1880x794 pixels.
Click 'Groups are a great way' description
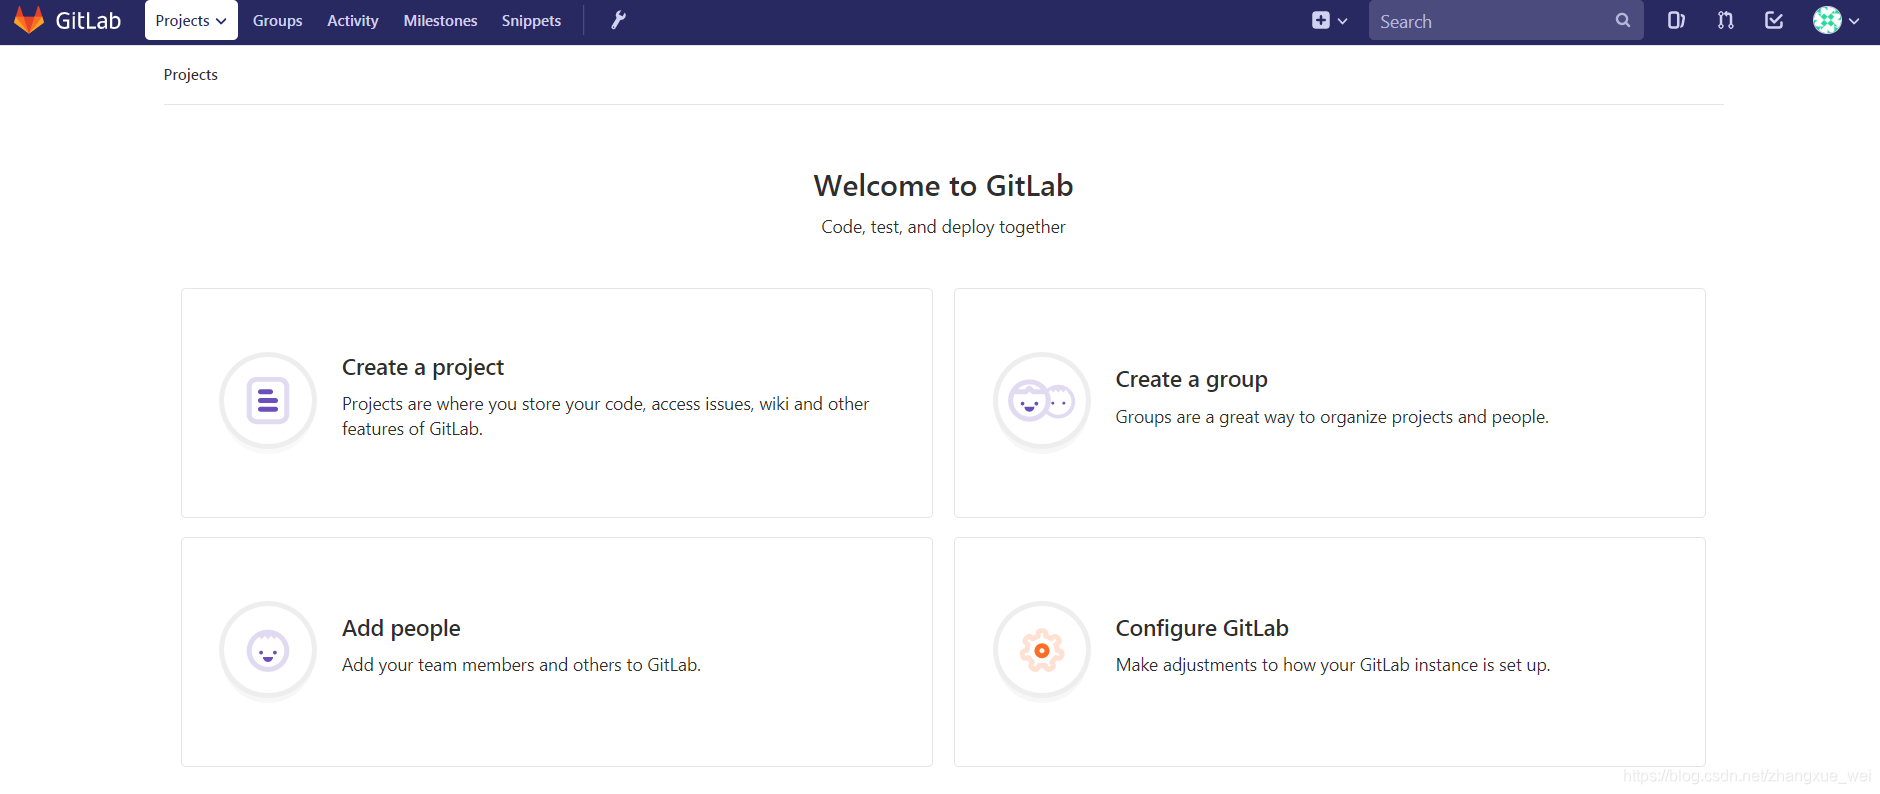tap(1332, 417)
